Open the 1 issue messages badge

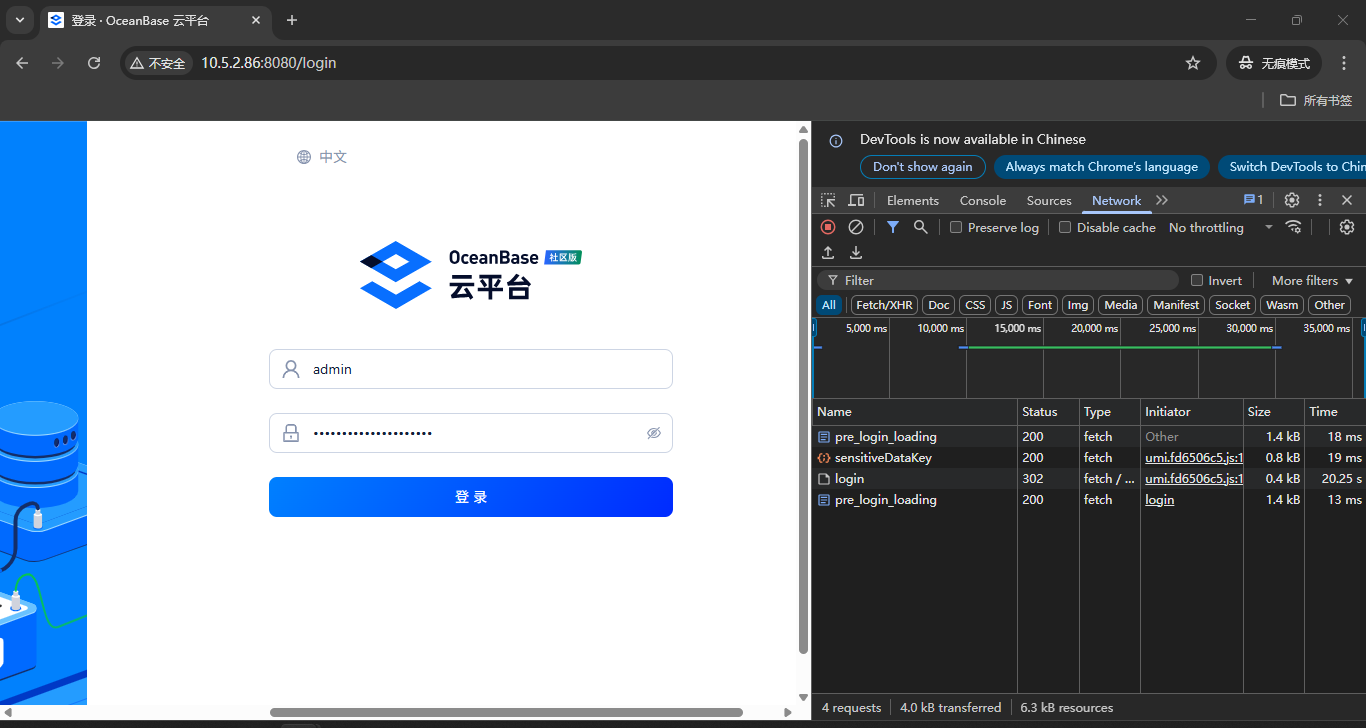click(x=1253, y=200)
